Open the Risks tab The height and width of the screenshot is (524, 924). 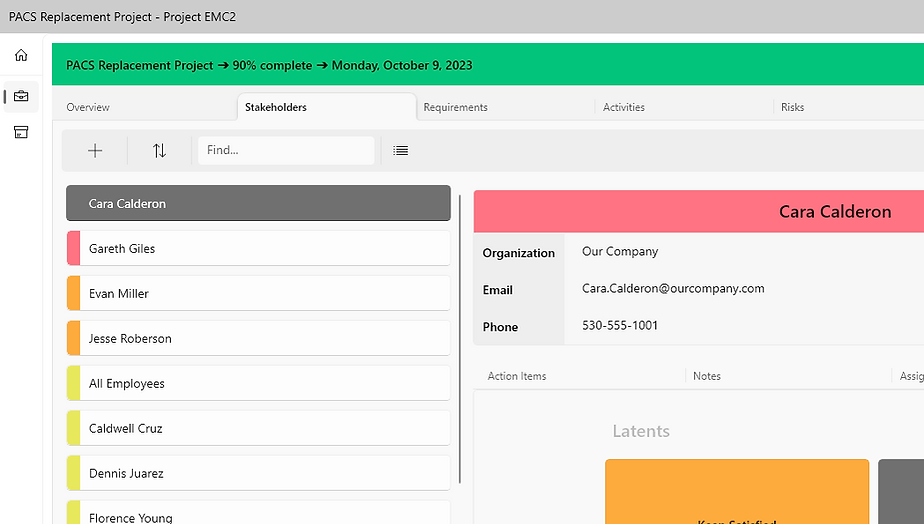[793, 107]
